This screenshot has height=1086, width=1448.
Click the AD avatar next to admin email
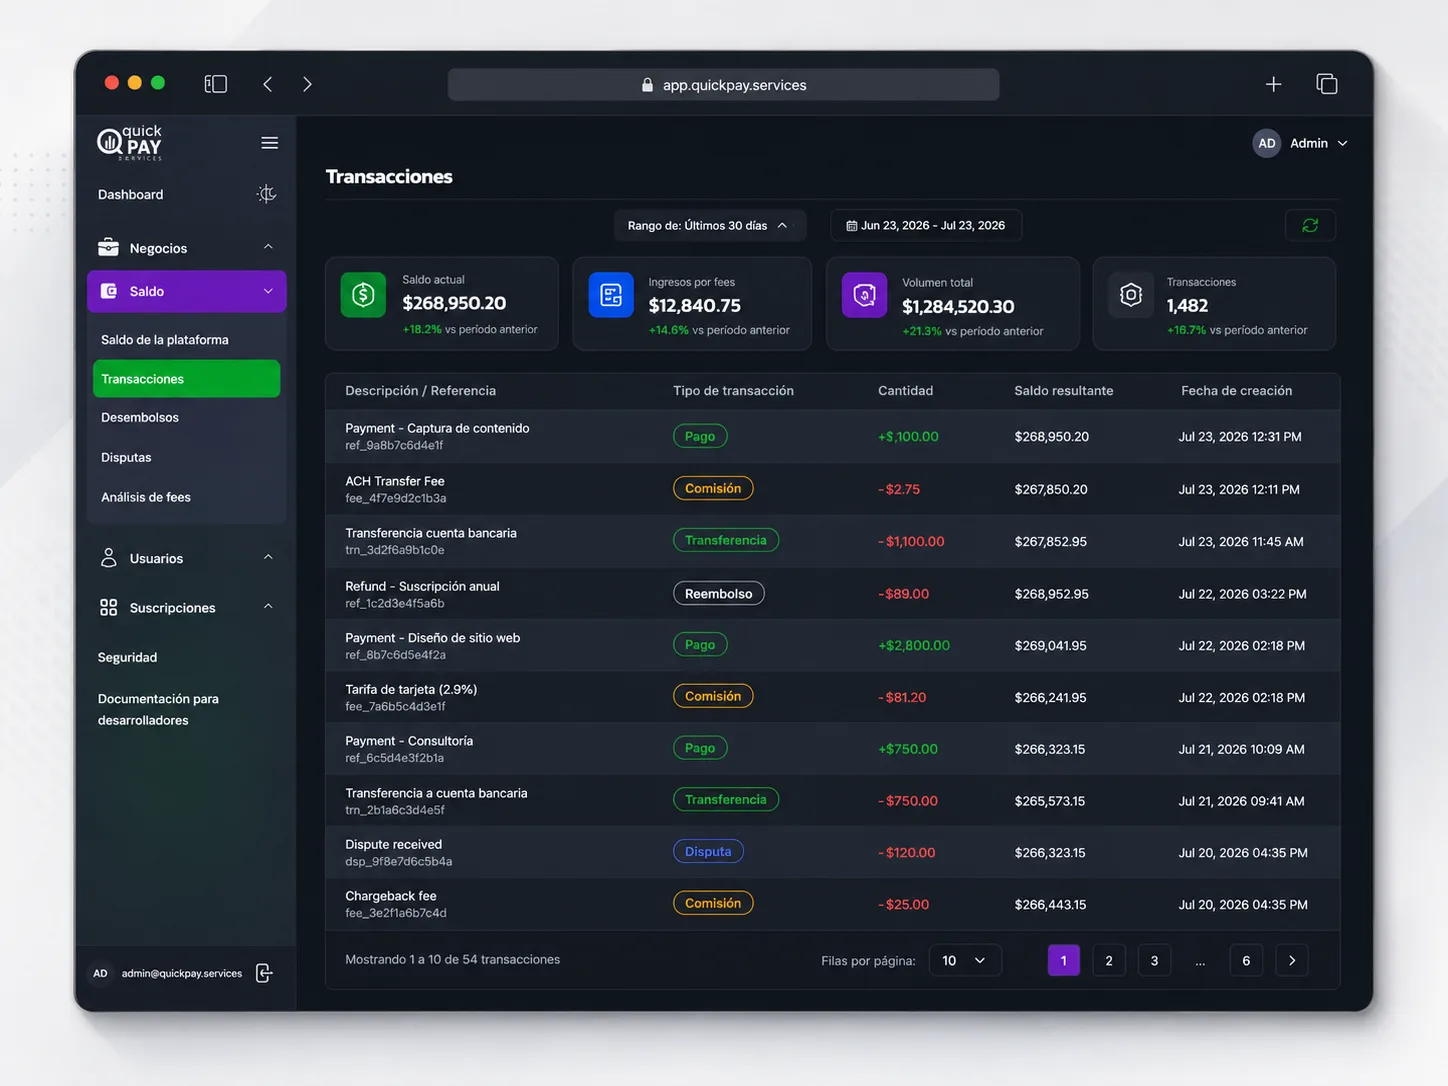pyautogui.click(x=100, y=973)
